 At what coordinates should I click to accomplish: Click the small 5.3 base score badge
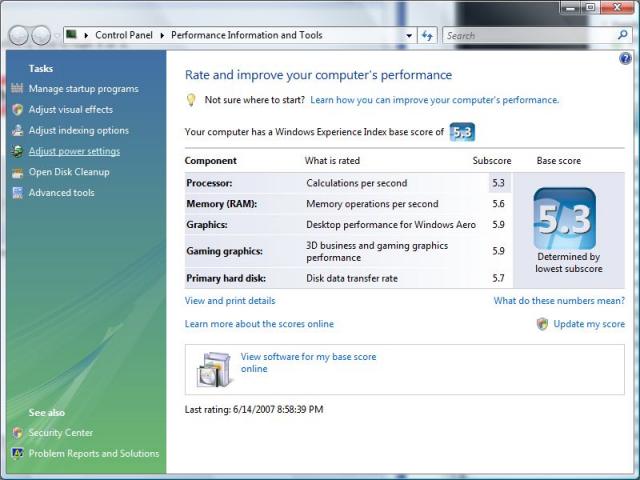coord(462,132)
